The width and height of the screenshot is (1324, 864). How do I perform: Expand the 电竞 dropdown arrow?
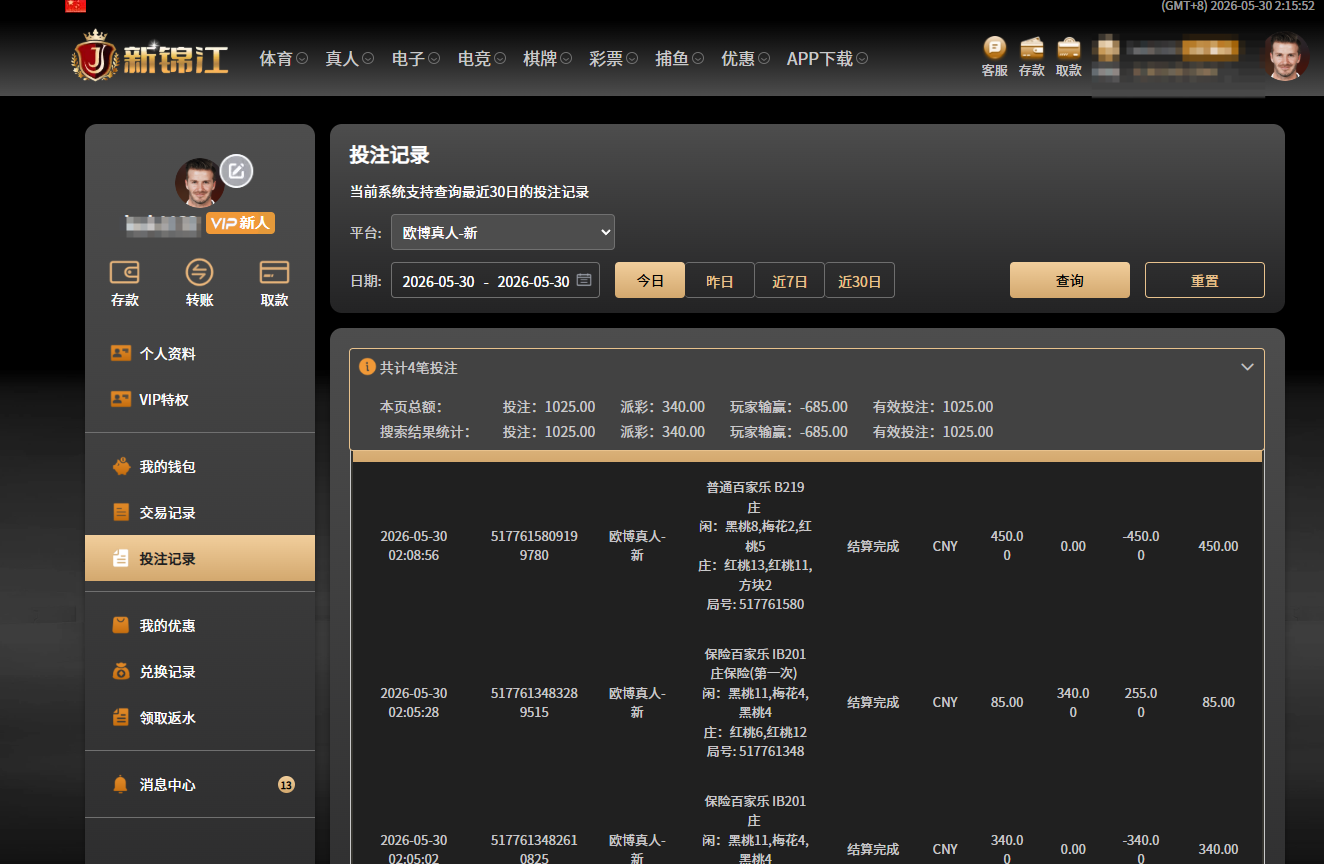point(500,59)
